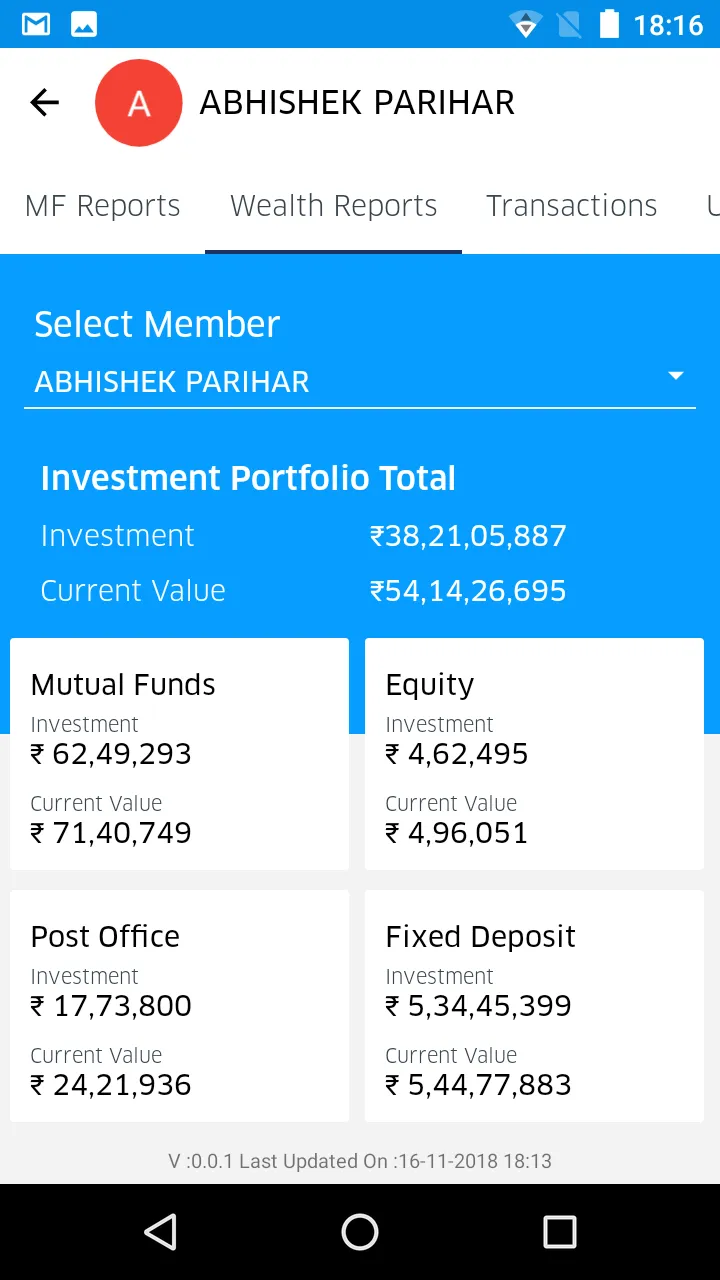Tap the Wi-Fi signal icon in status bar

[x=525, y=24]
